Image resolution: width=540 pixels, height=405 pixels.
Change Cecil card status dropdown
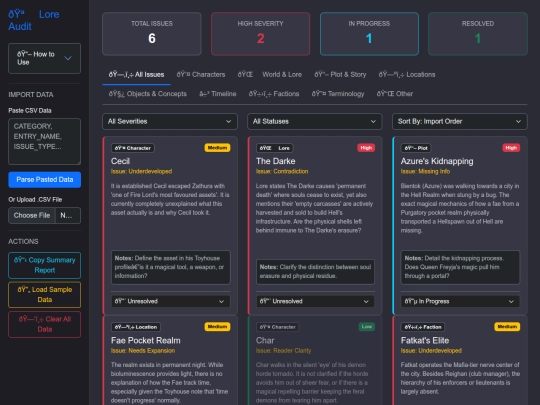[x=170, y=301]
